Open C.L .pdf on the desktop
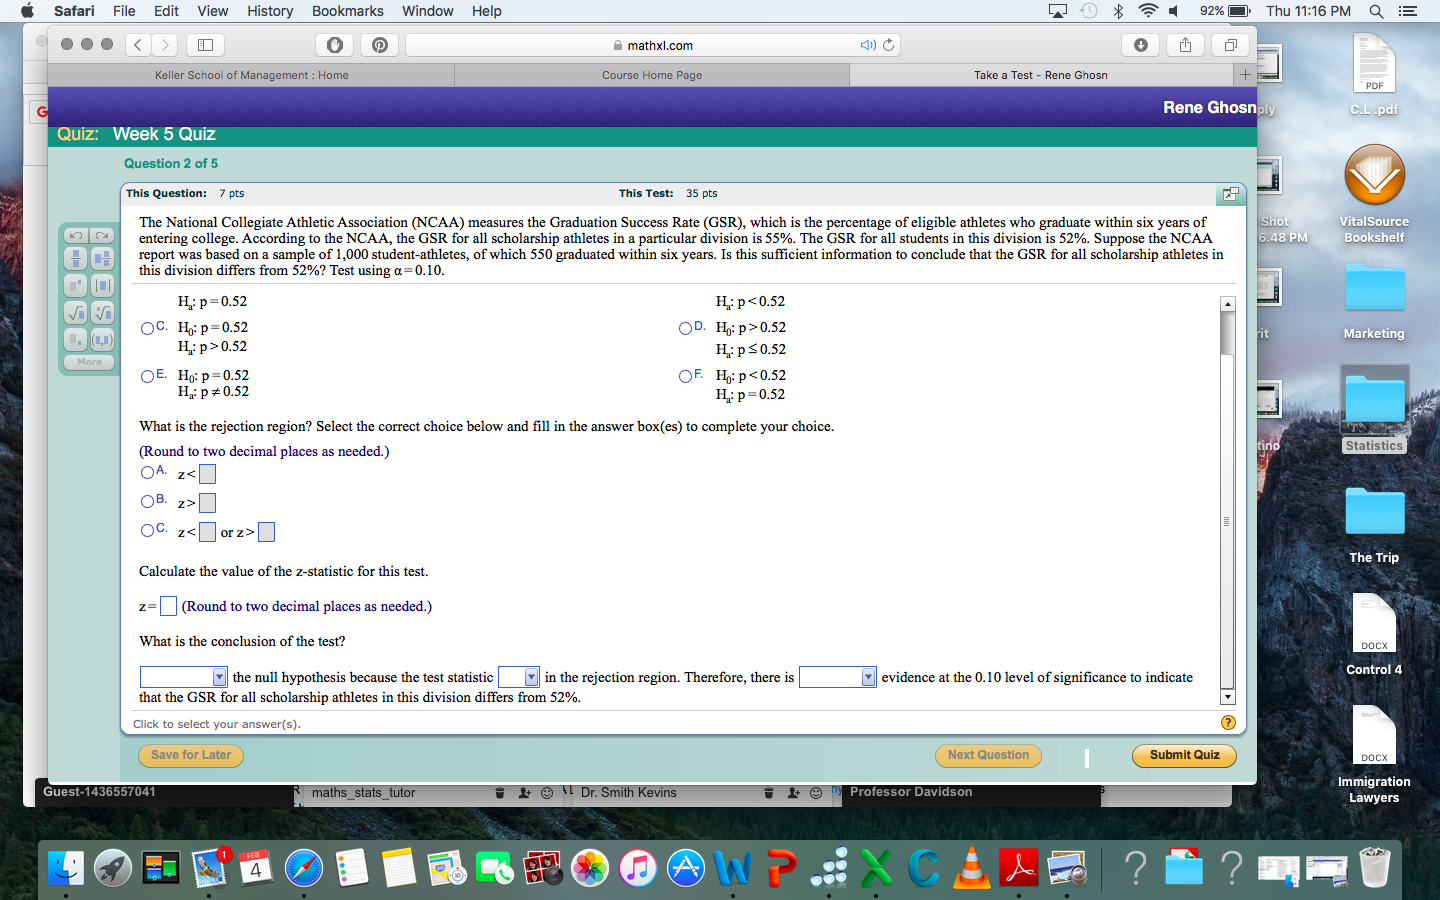 coord(1374,75)
